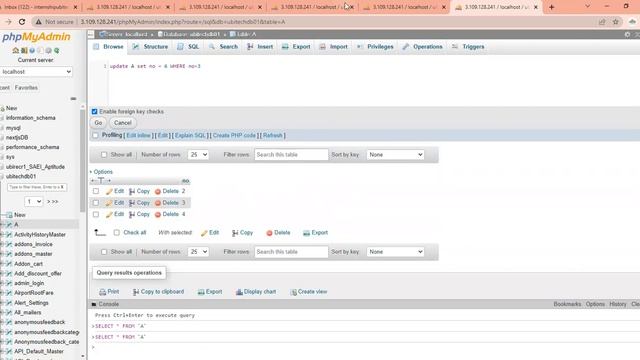Click the Edit inline link
640x360 pixels.
[x=138, y=136]
